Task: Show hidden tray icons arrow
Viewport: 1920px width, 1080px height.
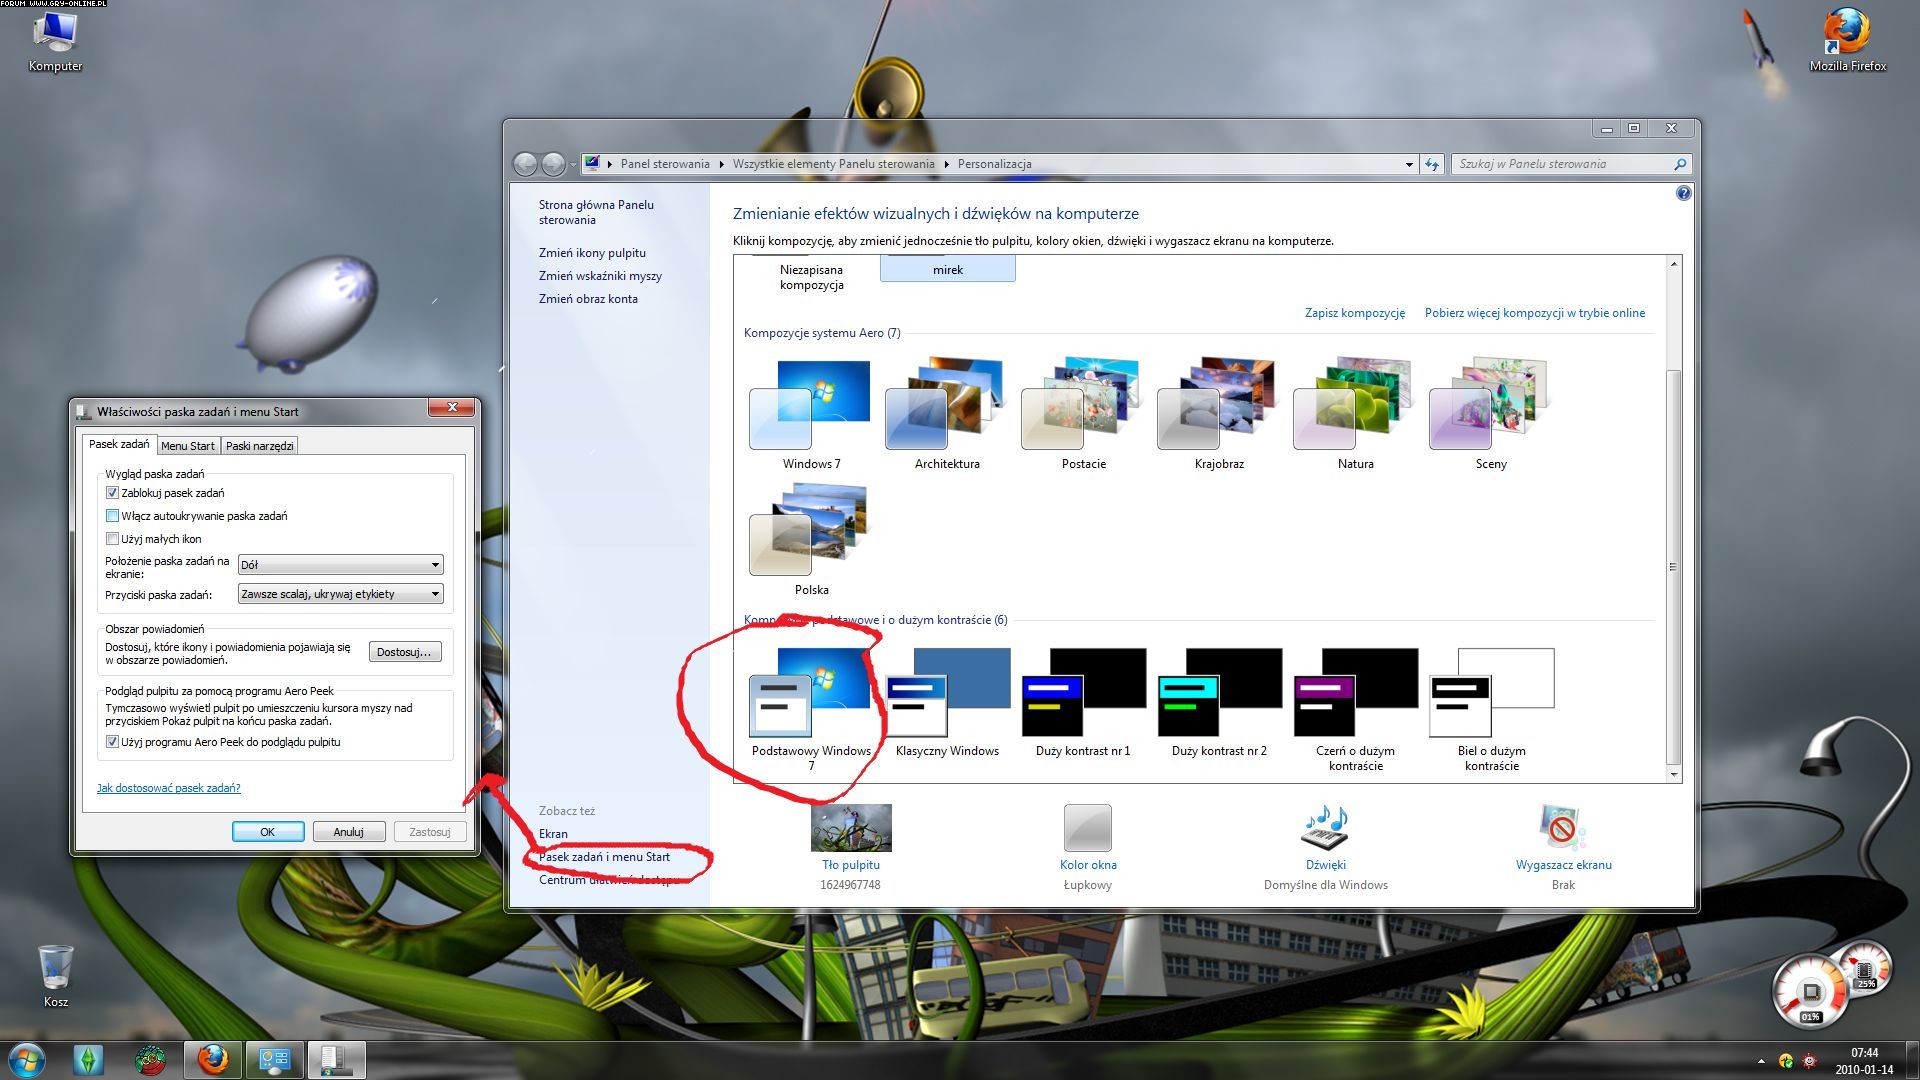Action: (x=1761, y=1061)
